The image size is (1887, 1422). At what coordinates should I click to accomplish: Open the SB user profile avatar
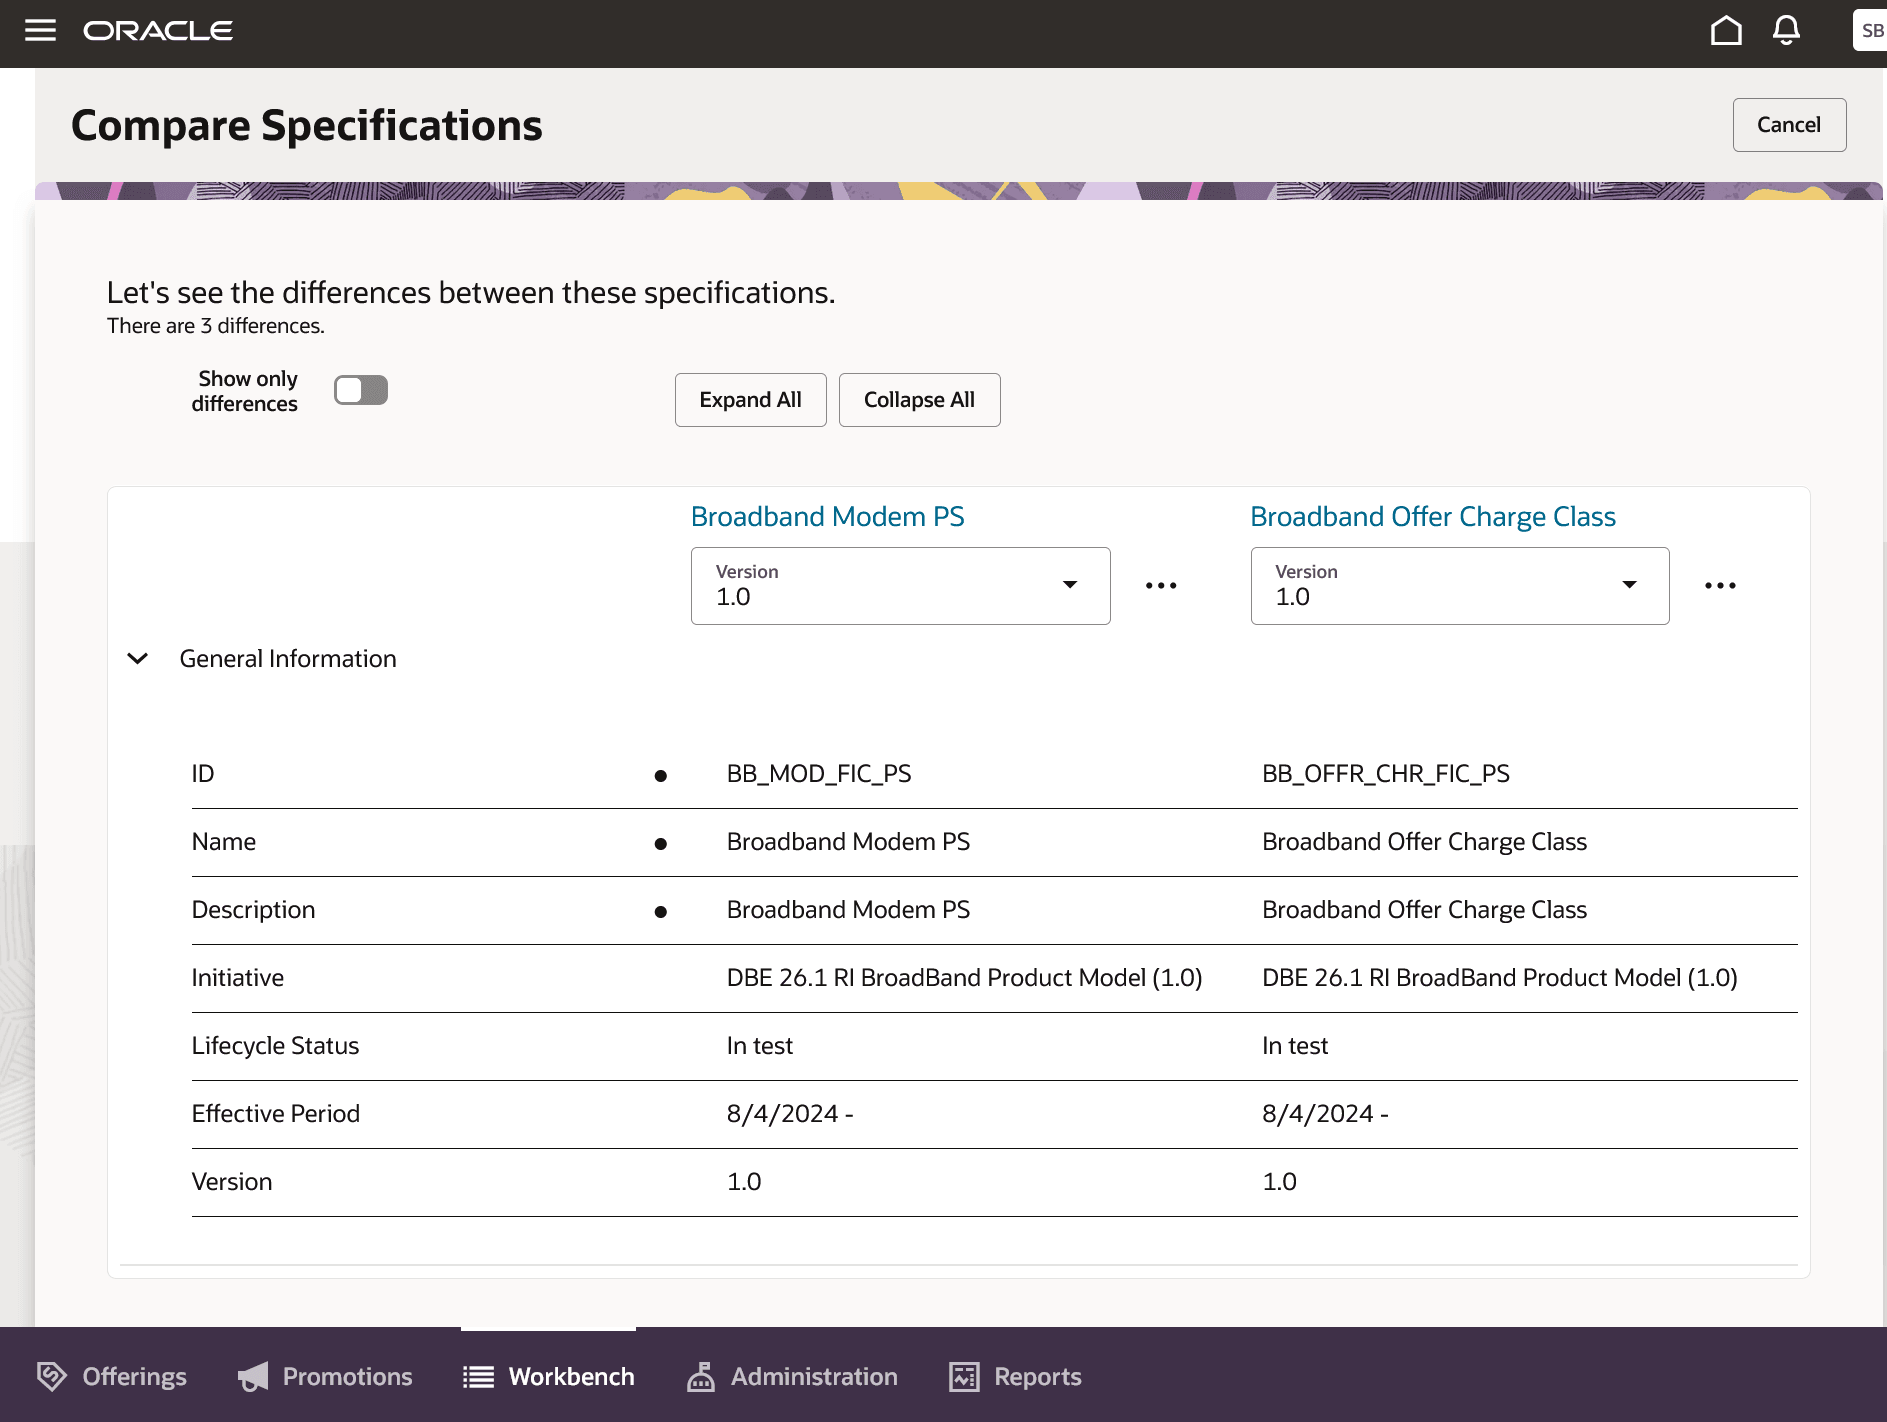[x=1870, y=31]
